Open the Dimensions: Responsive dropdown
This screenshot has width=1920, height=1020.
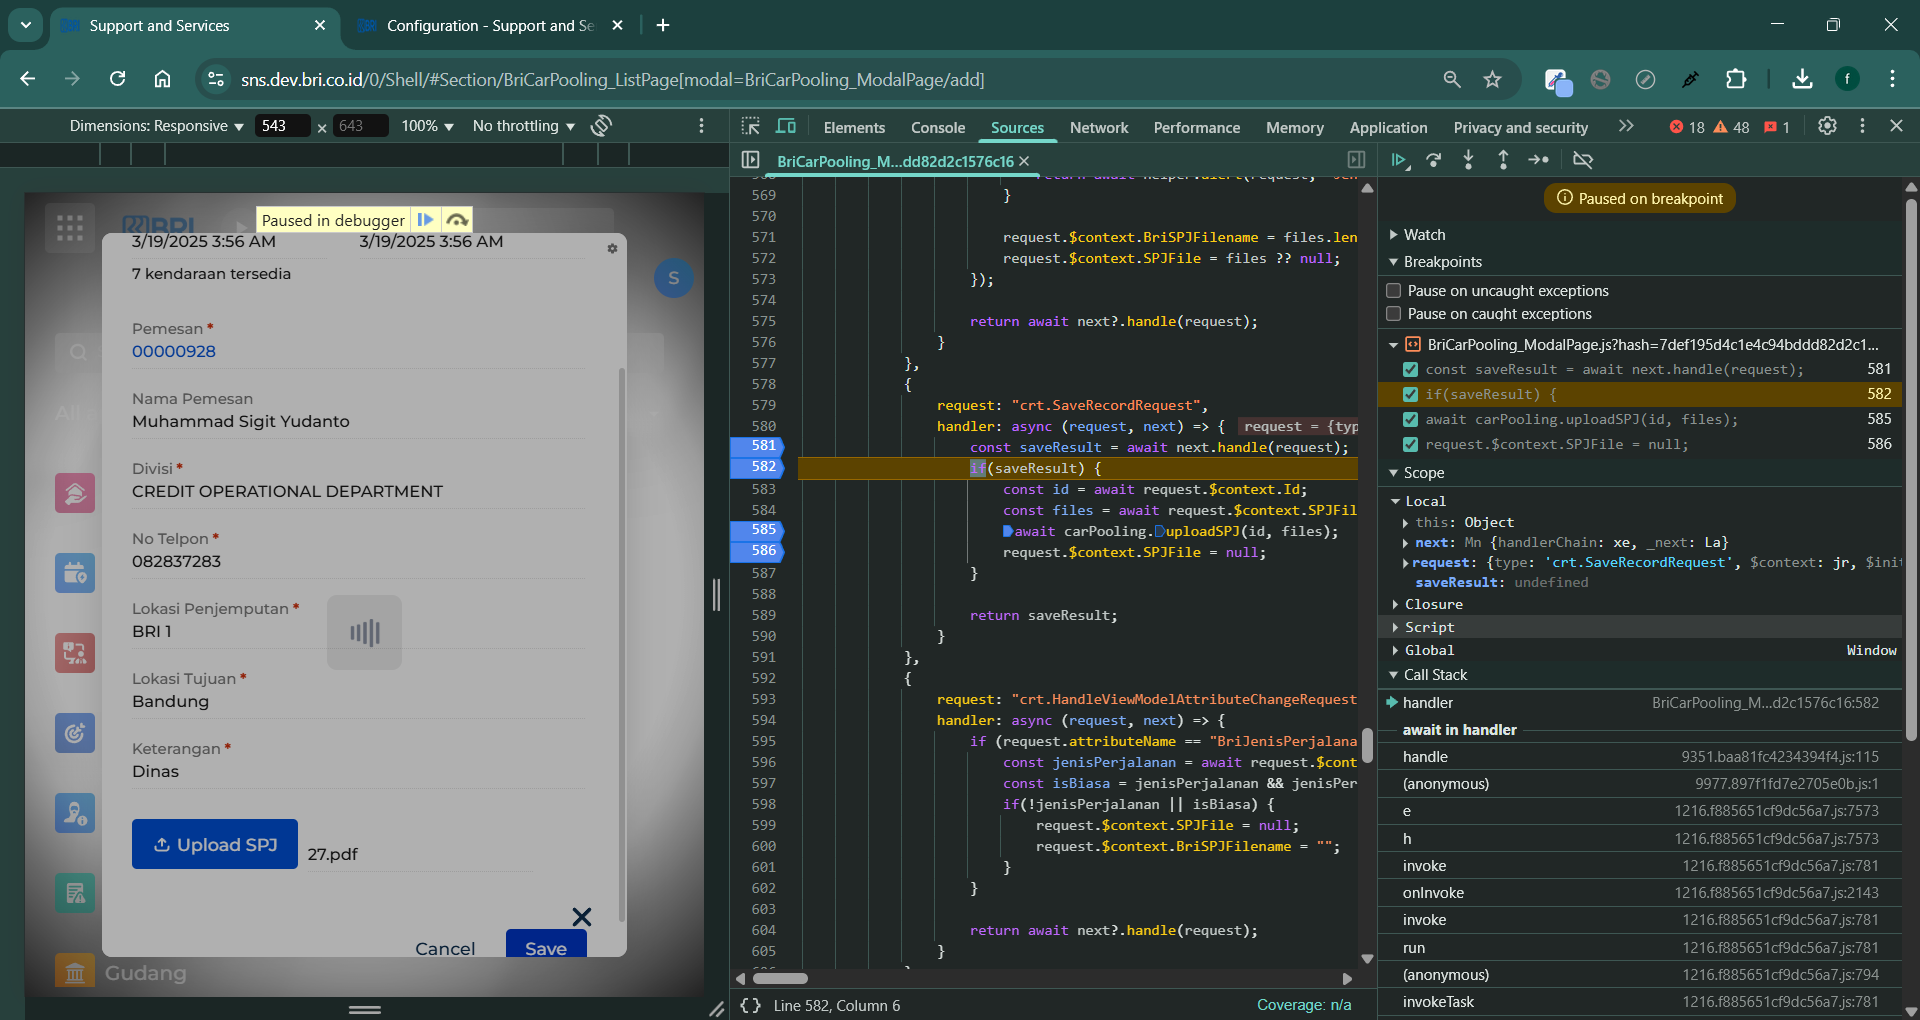click(x=157, y=126)
